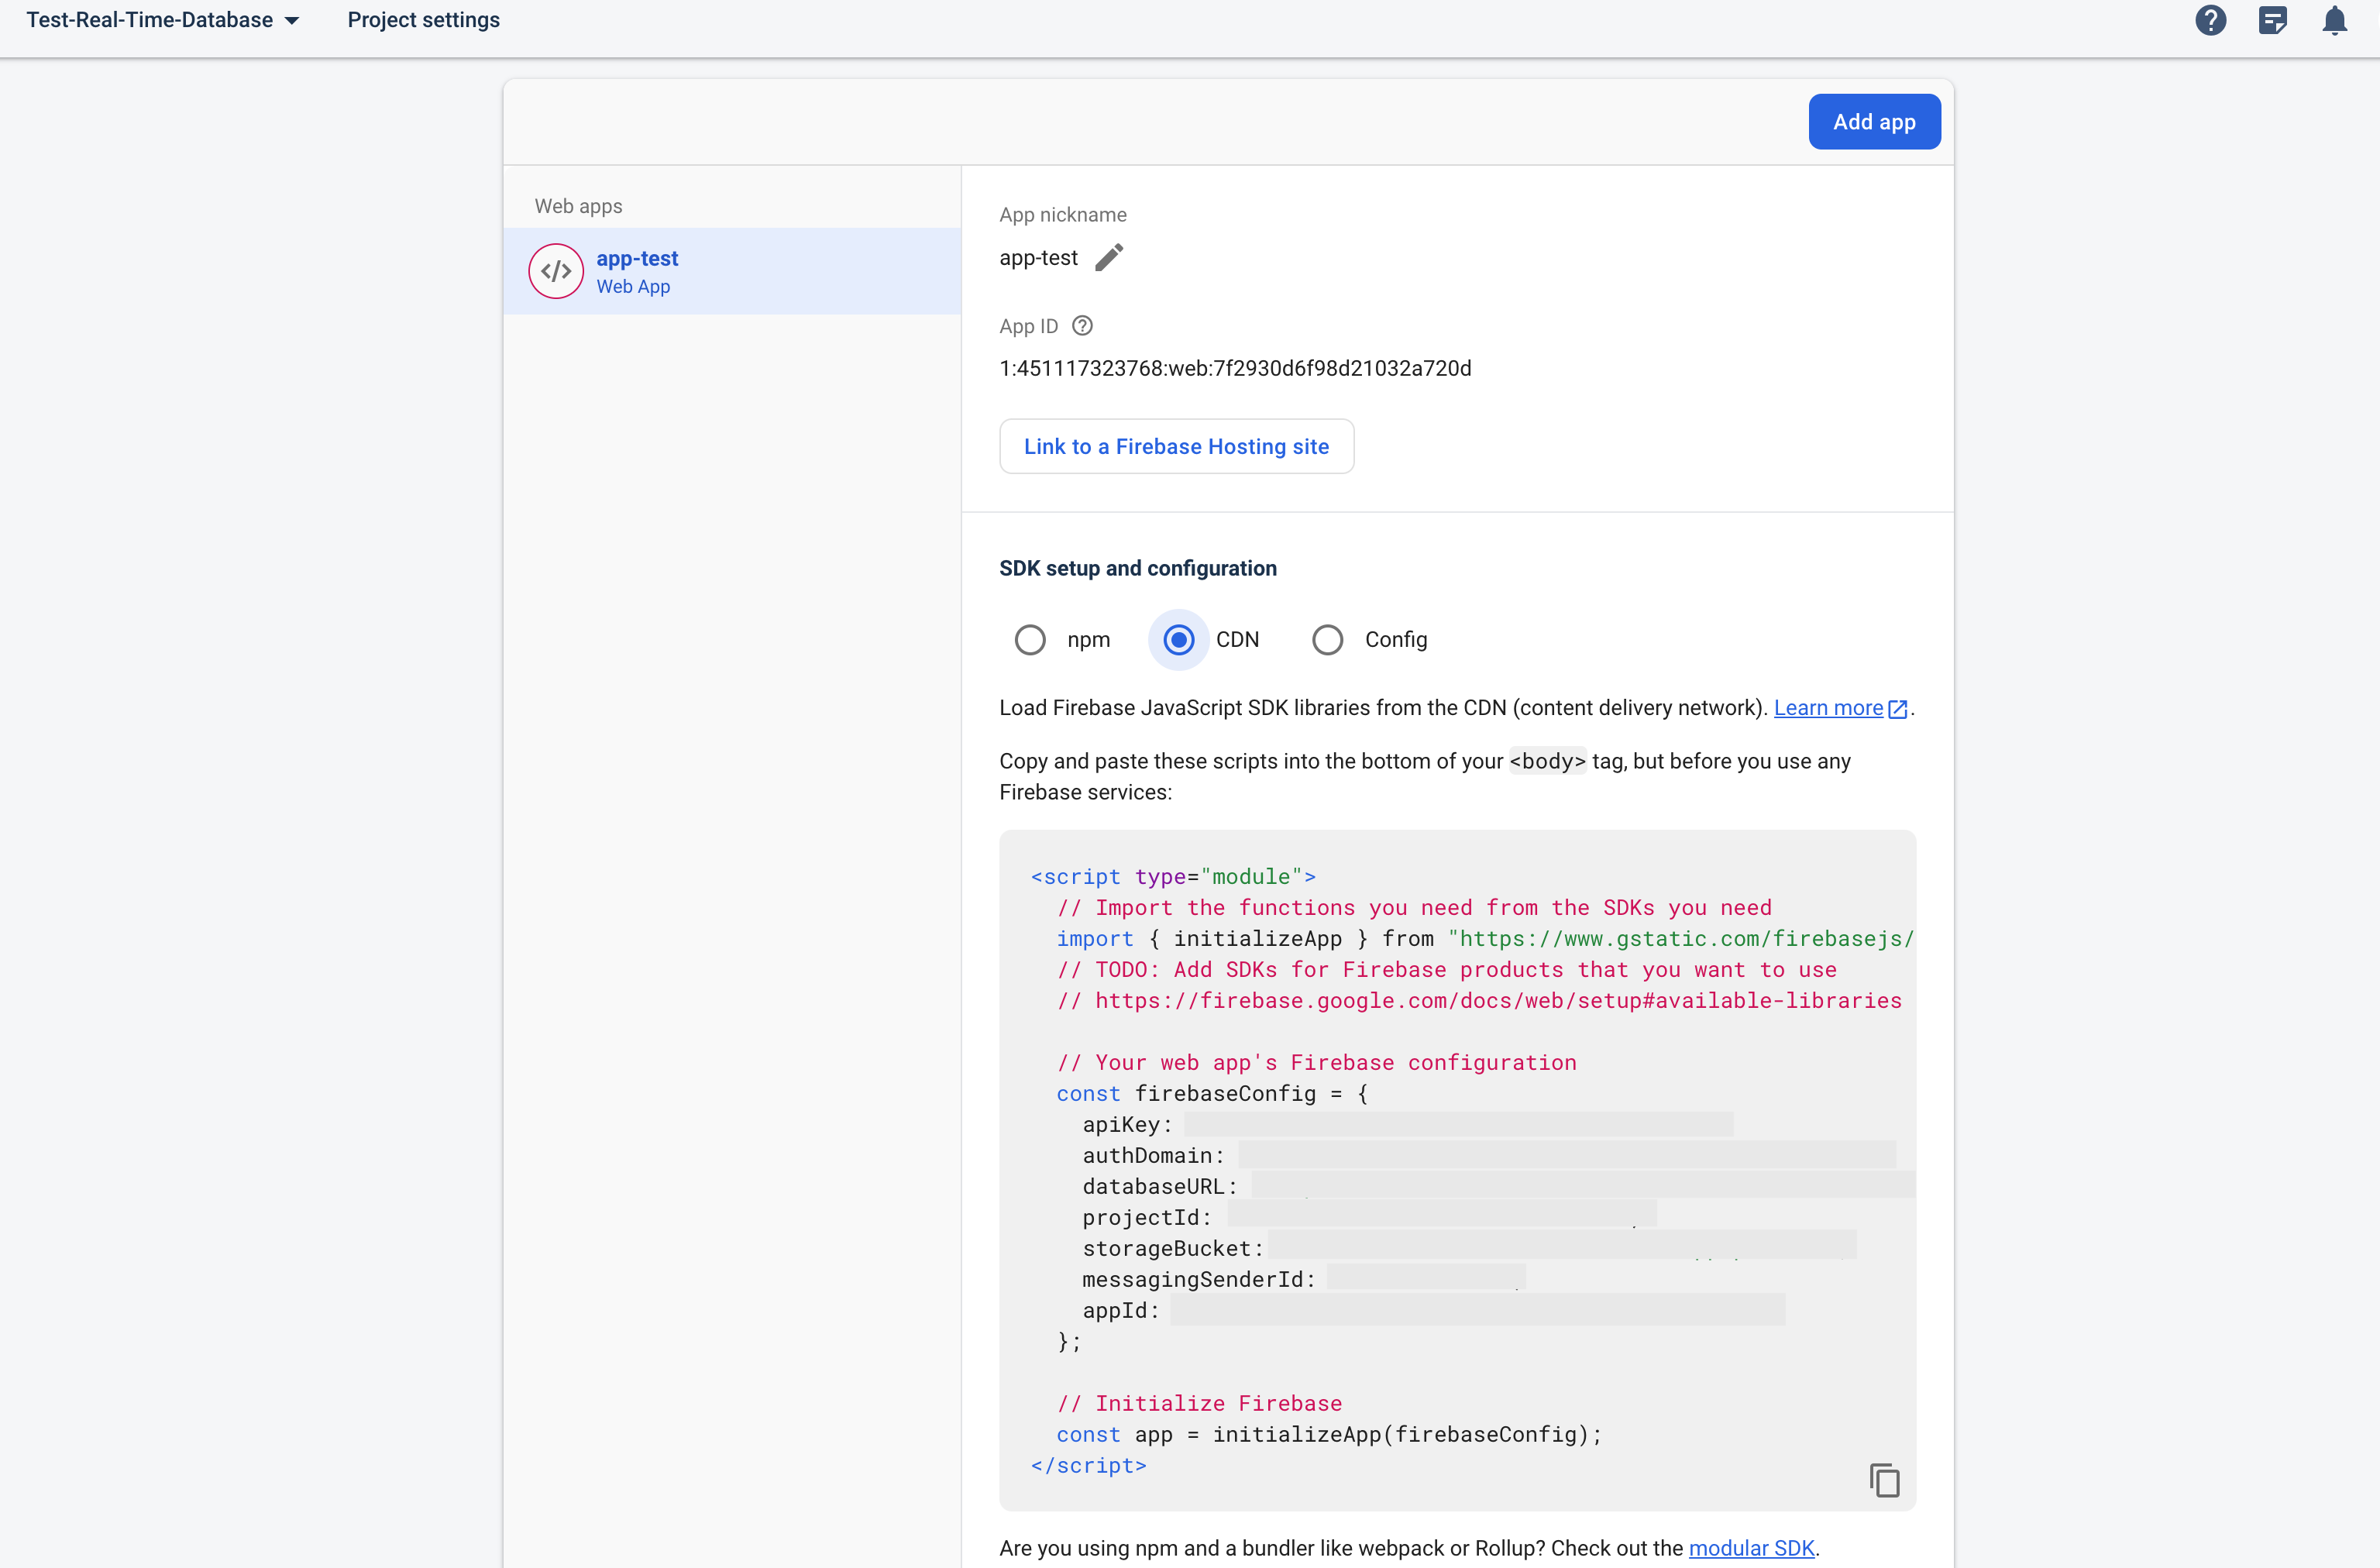Edit app nickname with pencil icon
Viewport: 2380px width, 1568px height.
pyautogui.click(x=1109, y=257)
